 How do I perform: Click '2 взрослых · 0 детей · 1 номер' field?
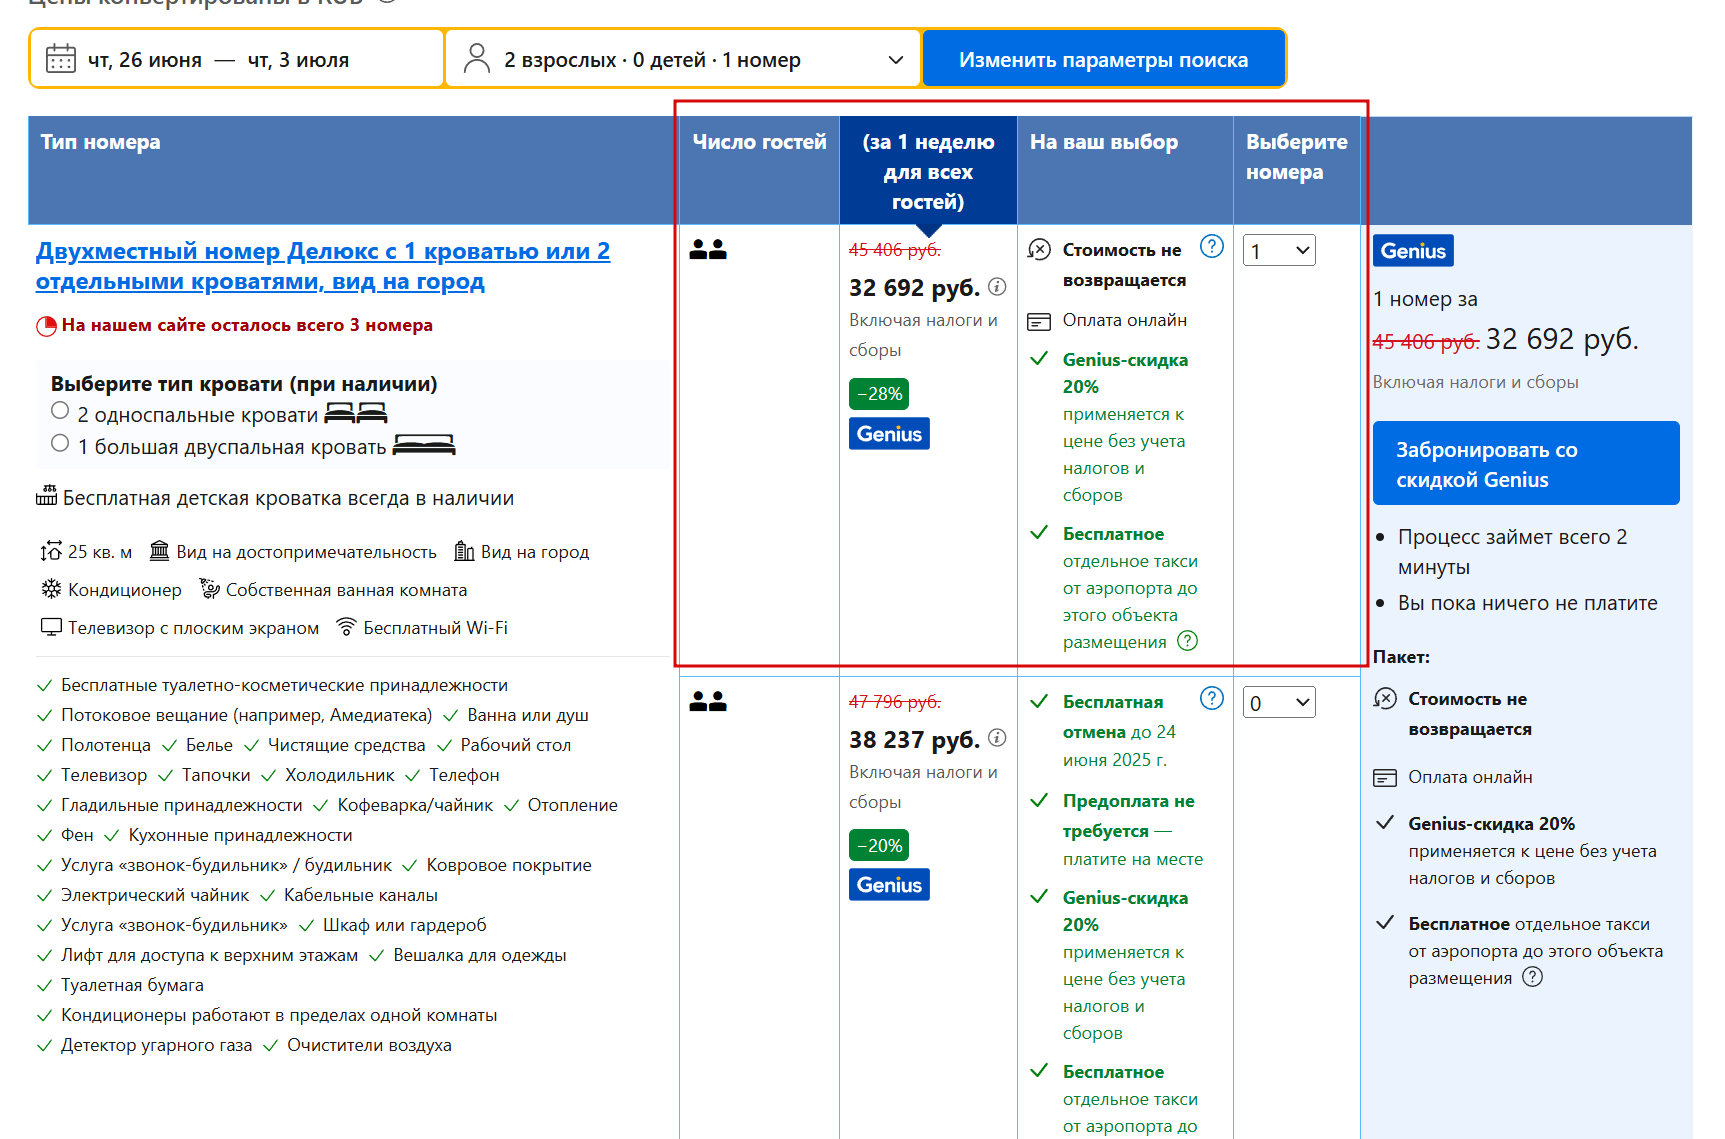682,59
